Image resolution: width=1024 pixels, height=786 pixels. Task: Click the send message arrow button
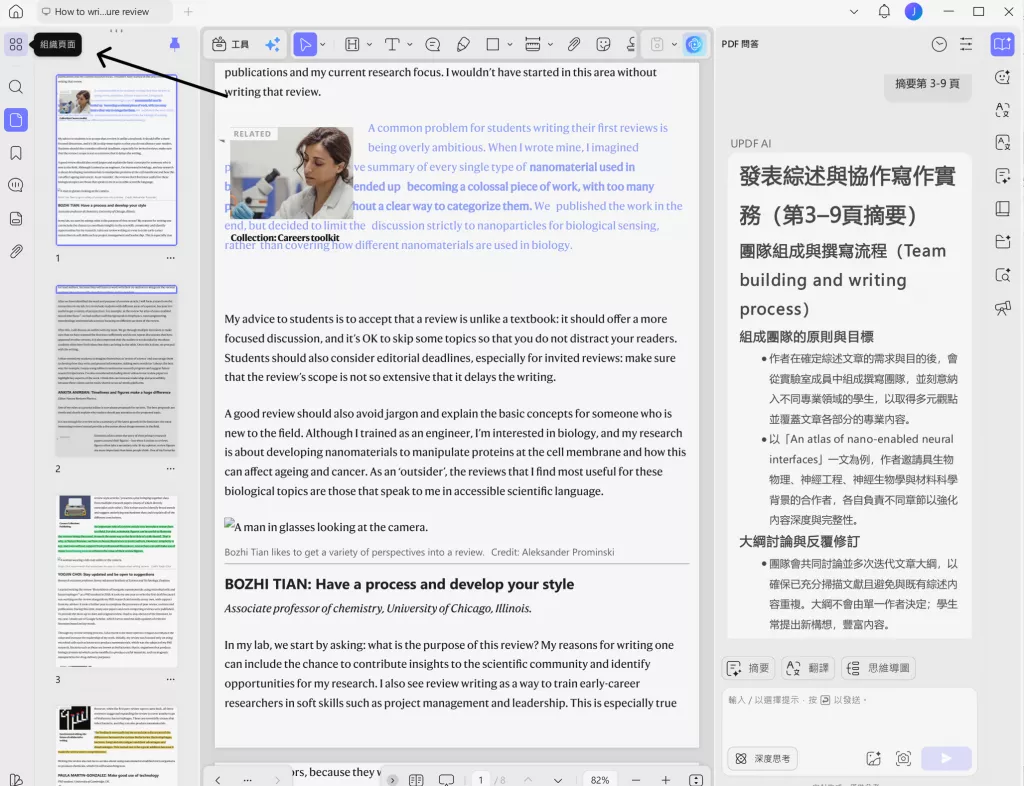946,758
